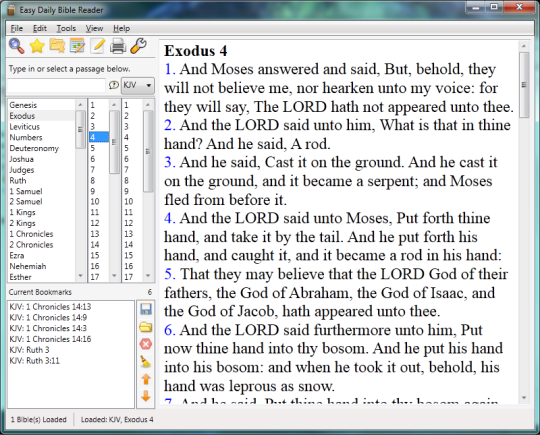Click the speech bubble icon beside passage box
The image size is (540, 435).
[114, 85]
